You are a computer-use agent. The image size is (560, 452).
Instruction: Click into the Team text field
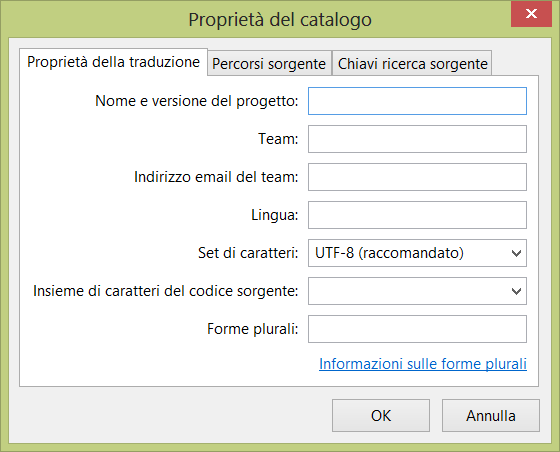(417, 139)
